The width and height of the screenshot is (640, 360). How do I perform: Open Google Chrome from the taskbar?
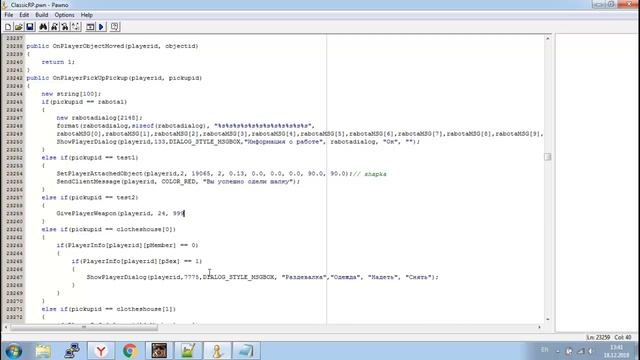tap(130, 351)
